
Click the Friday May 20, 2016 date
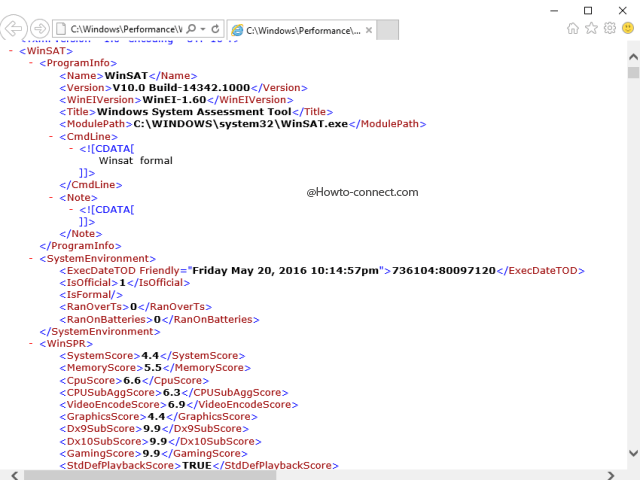click(x=285, y=271)
